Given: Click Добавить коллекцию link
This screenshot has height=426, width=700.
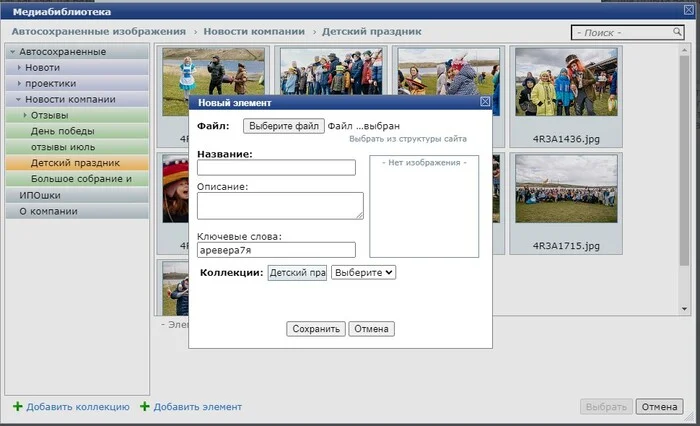Looking at the screenshot, I should click(x=78, y=407).
